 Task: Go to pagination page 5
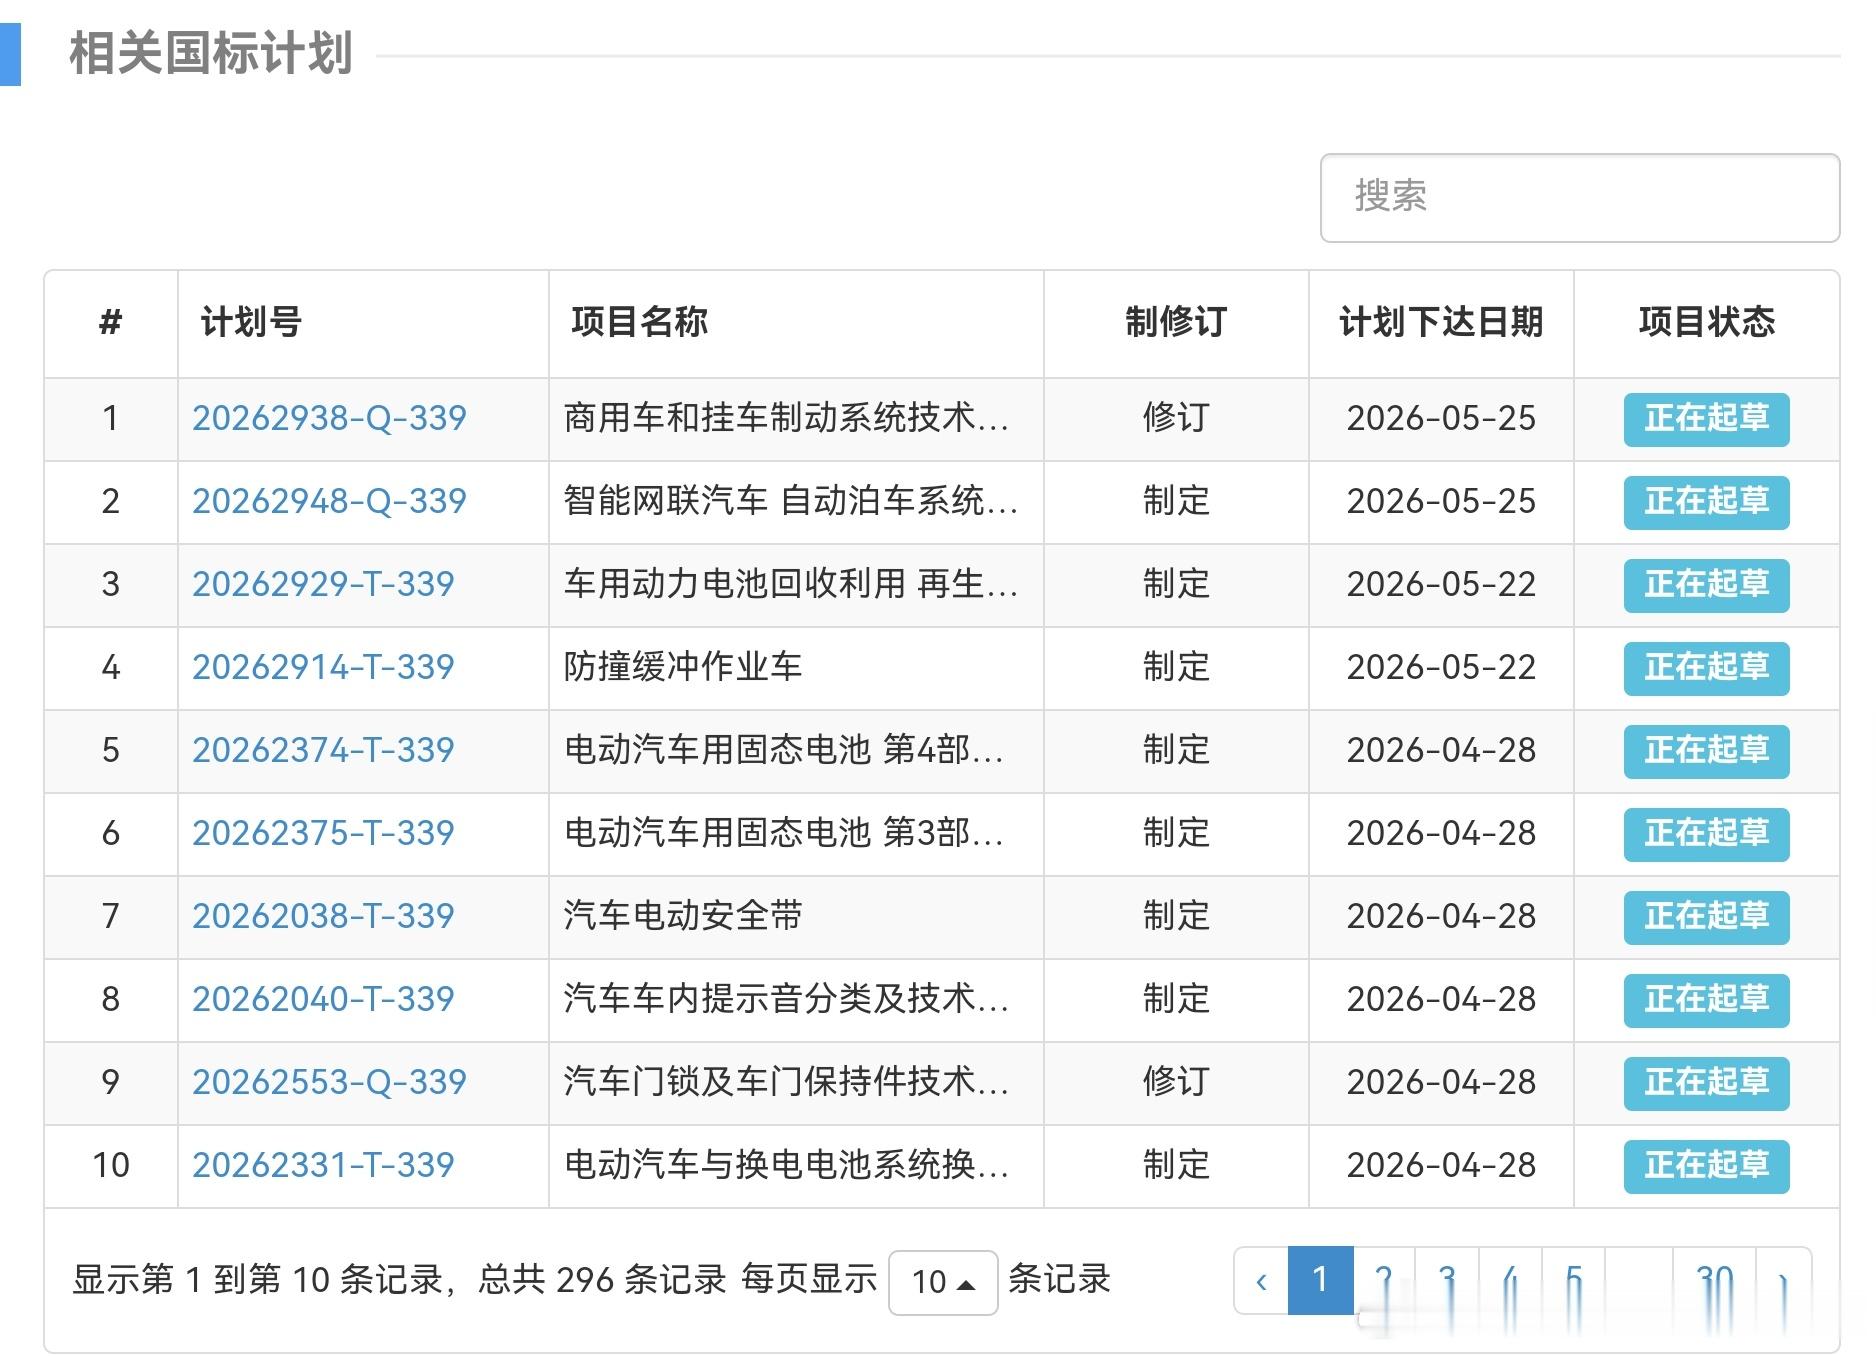click(1574, 1280)
